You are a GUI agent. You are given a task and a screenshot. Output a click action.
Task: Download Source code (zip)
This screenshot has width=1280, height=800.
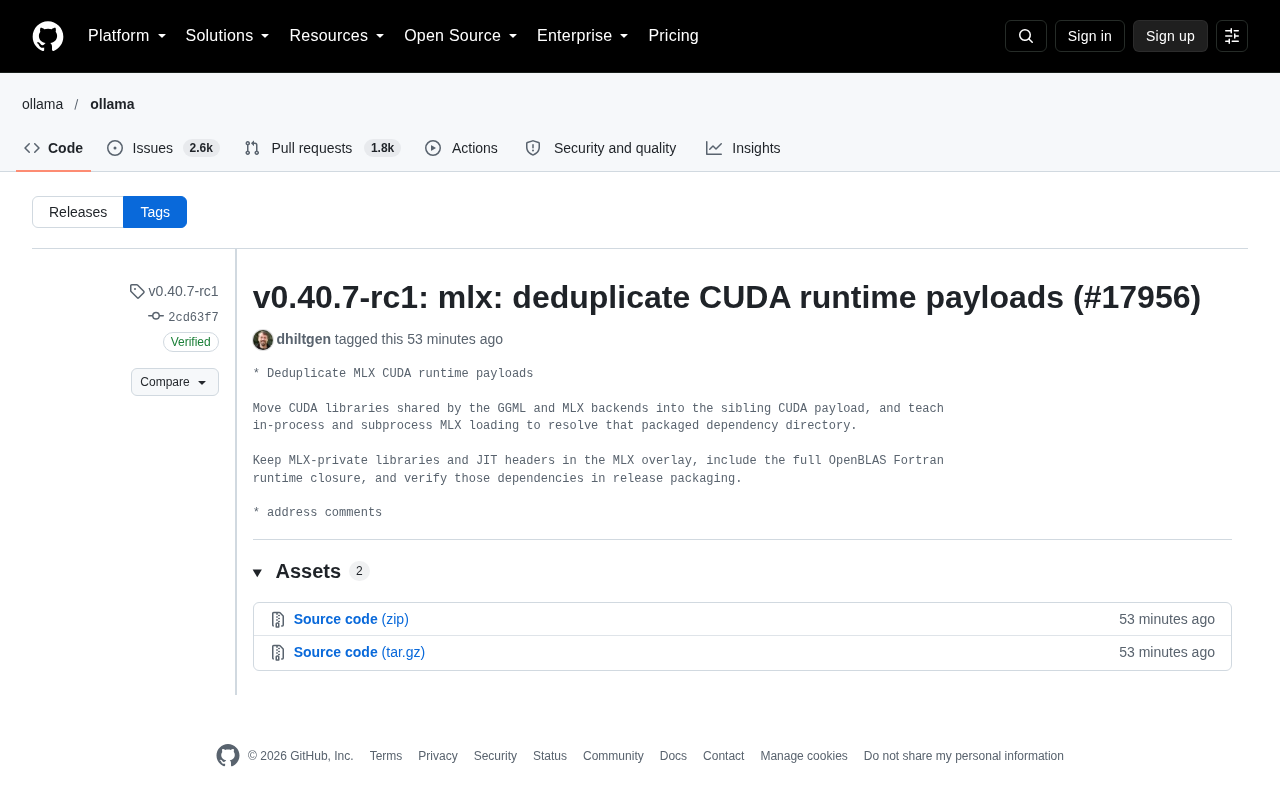pos(351,619)
